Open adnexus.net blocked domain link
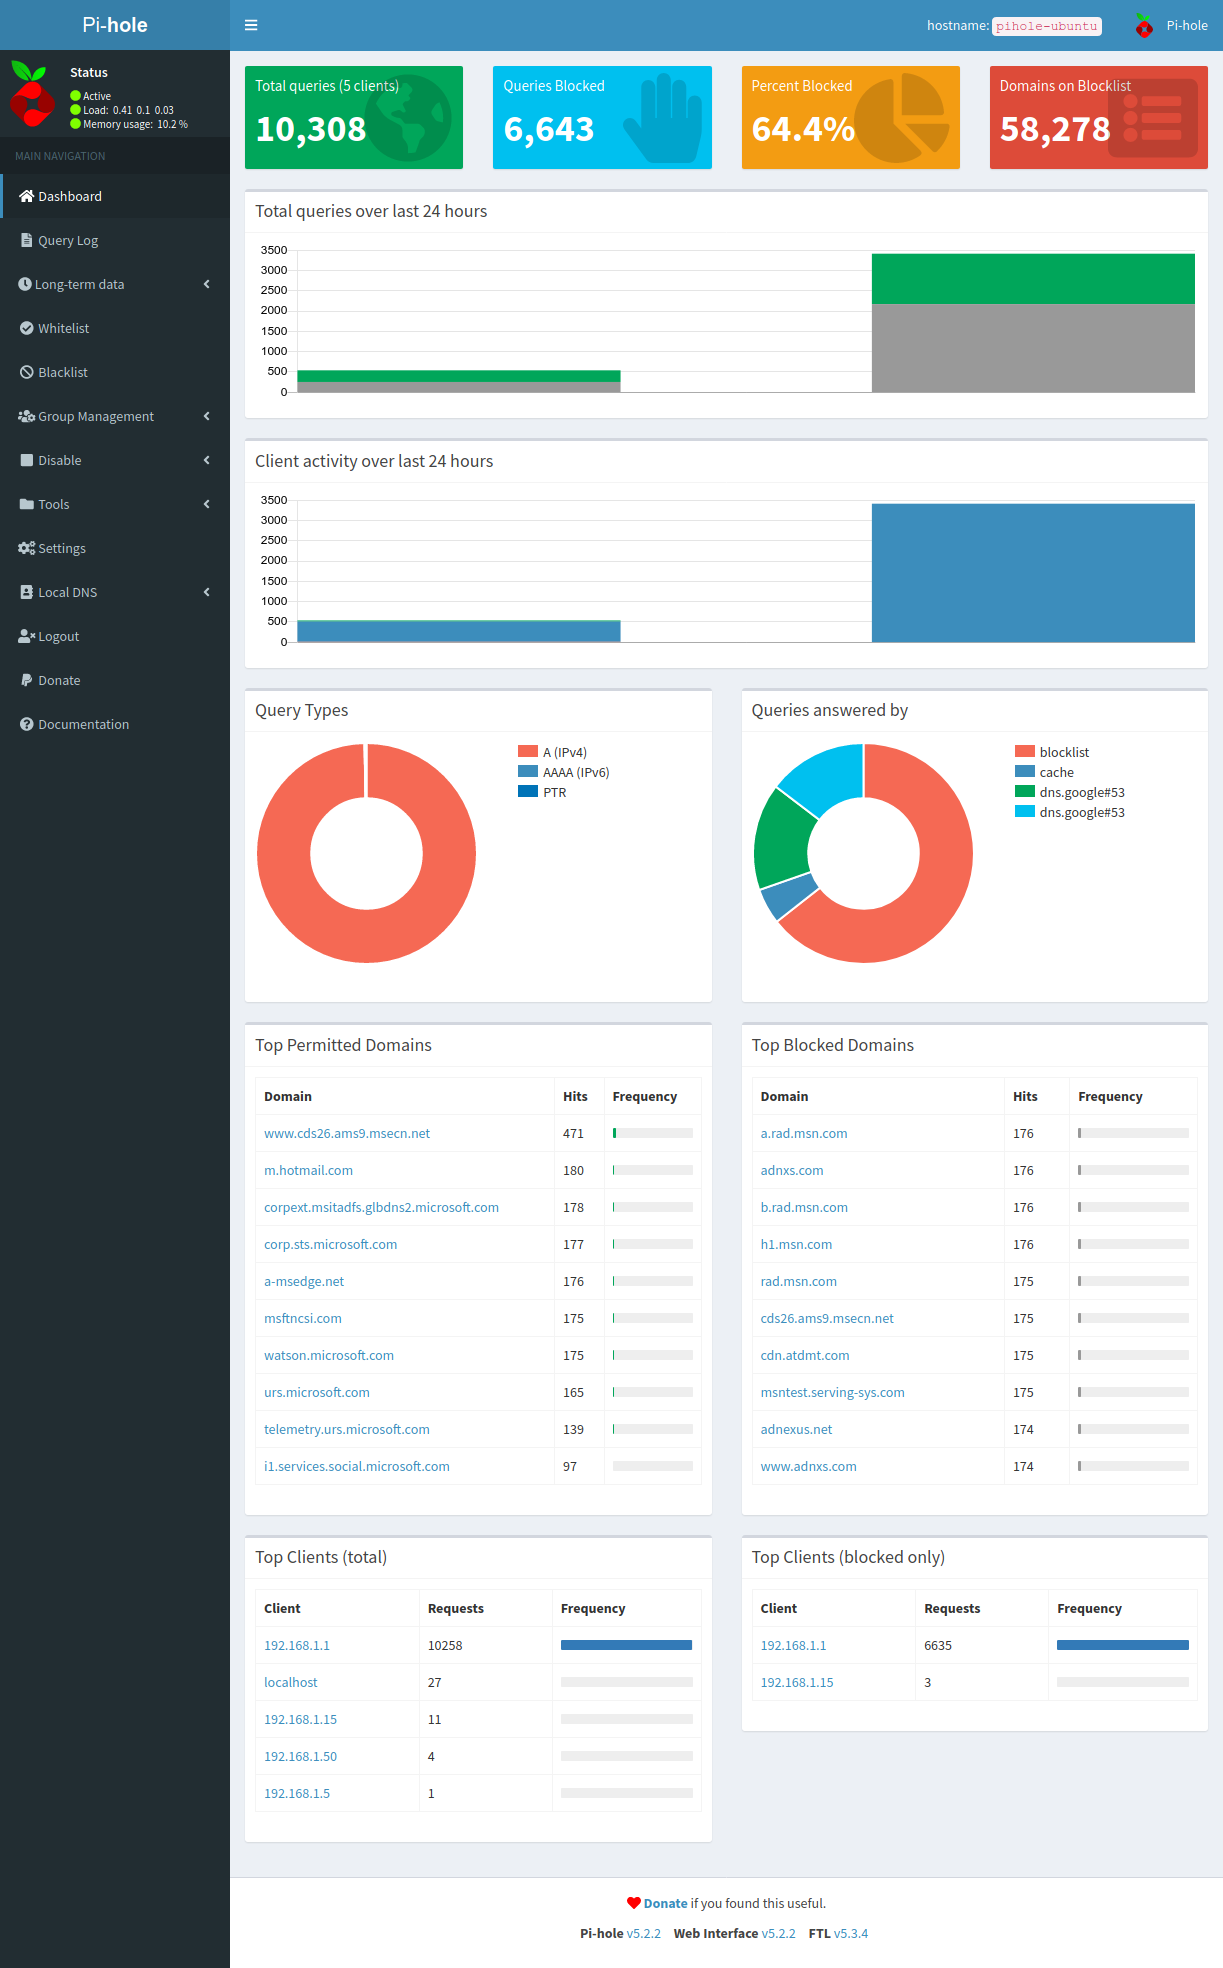This screenshot has width=1223, height=1968. coord(796,1429)
